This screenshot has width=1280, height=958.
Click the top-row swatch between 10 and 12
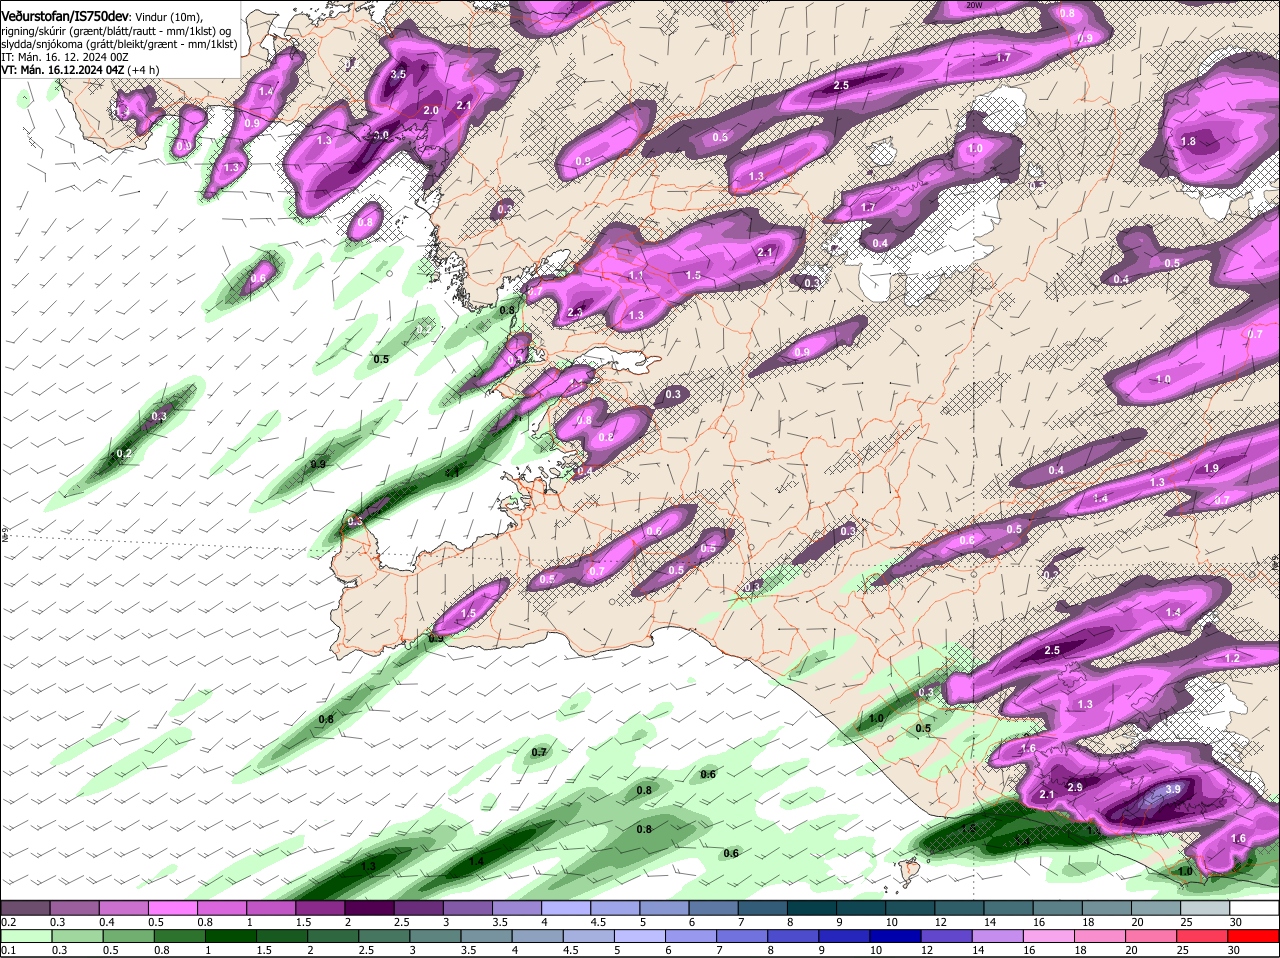click(908, 907)
